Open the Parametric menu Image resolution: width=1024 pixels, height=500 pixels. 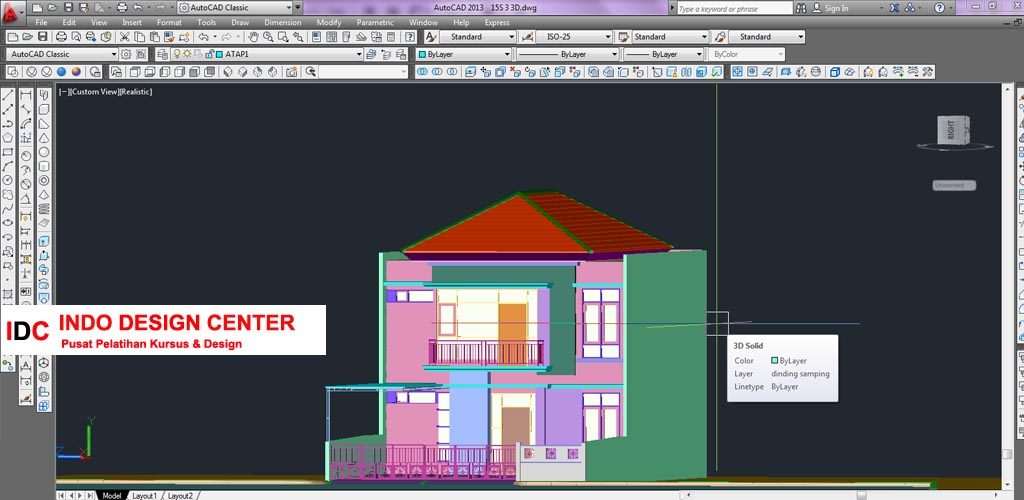(375, 22)
